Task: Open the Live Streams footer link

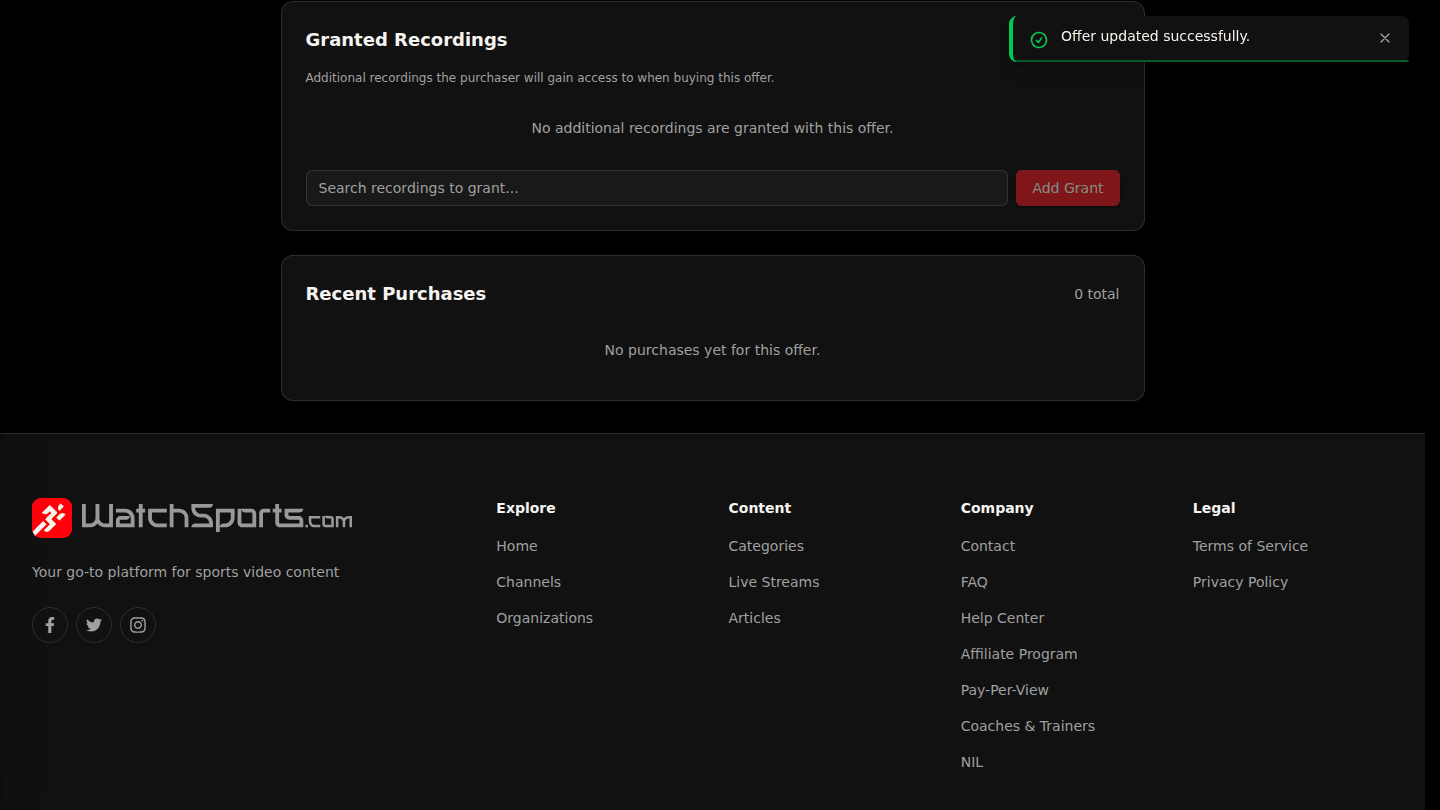Action: 774,582
